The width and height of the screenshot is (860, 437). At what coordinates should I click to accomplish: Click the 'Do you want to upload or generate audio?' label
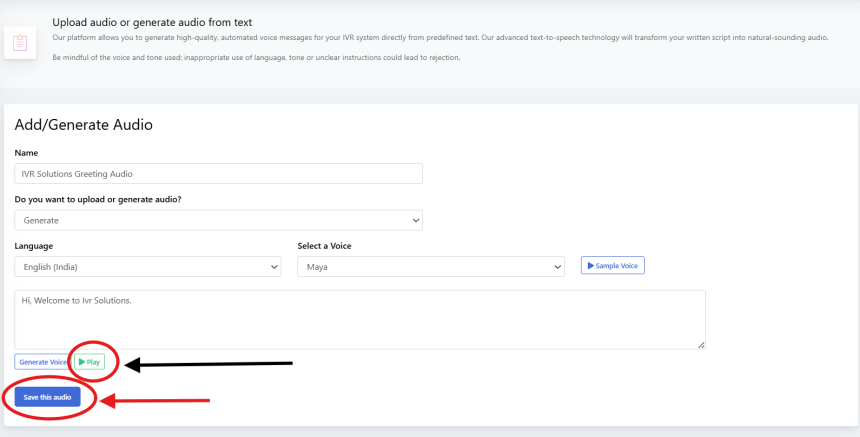[105, 199]
